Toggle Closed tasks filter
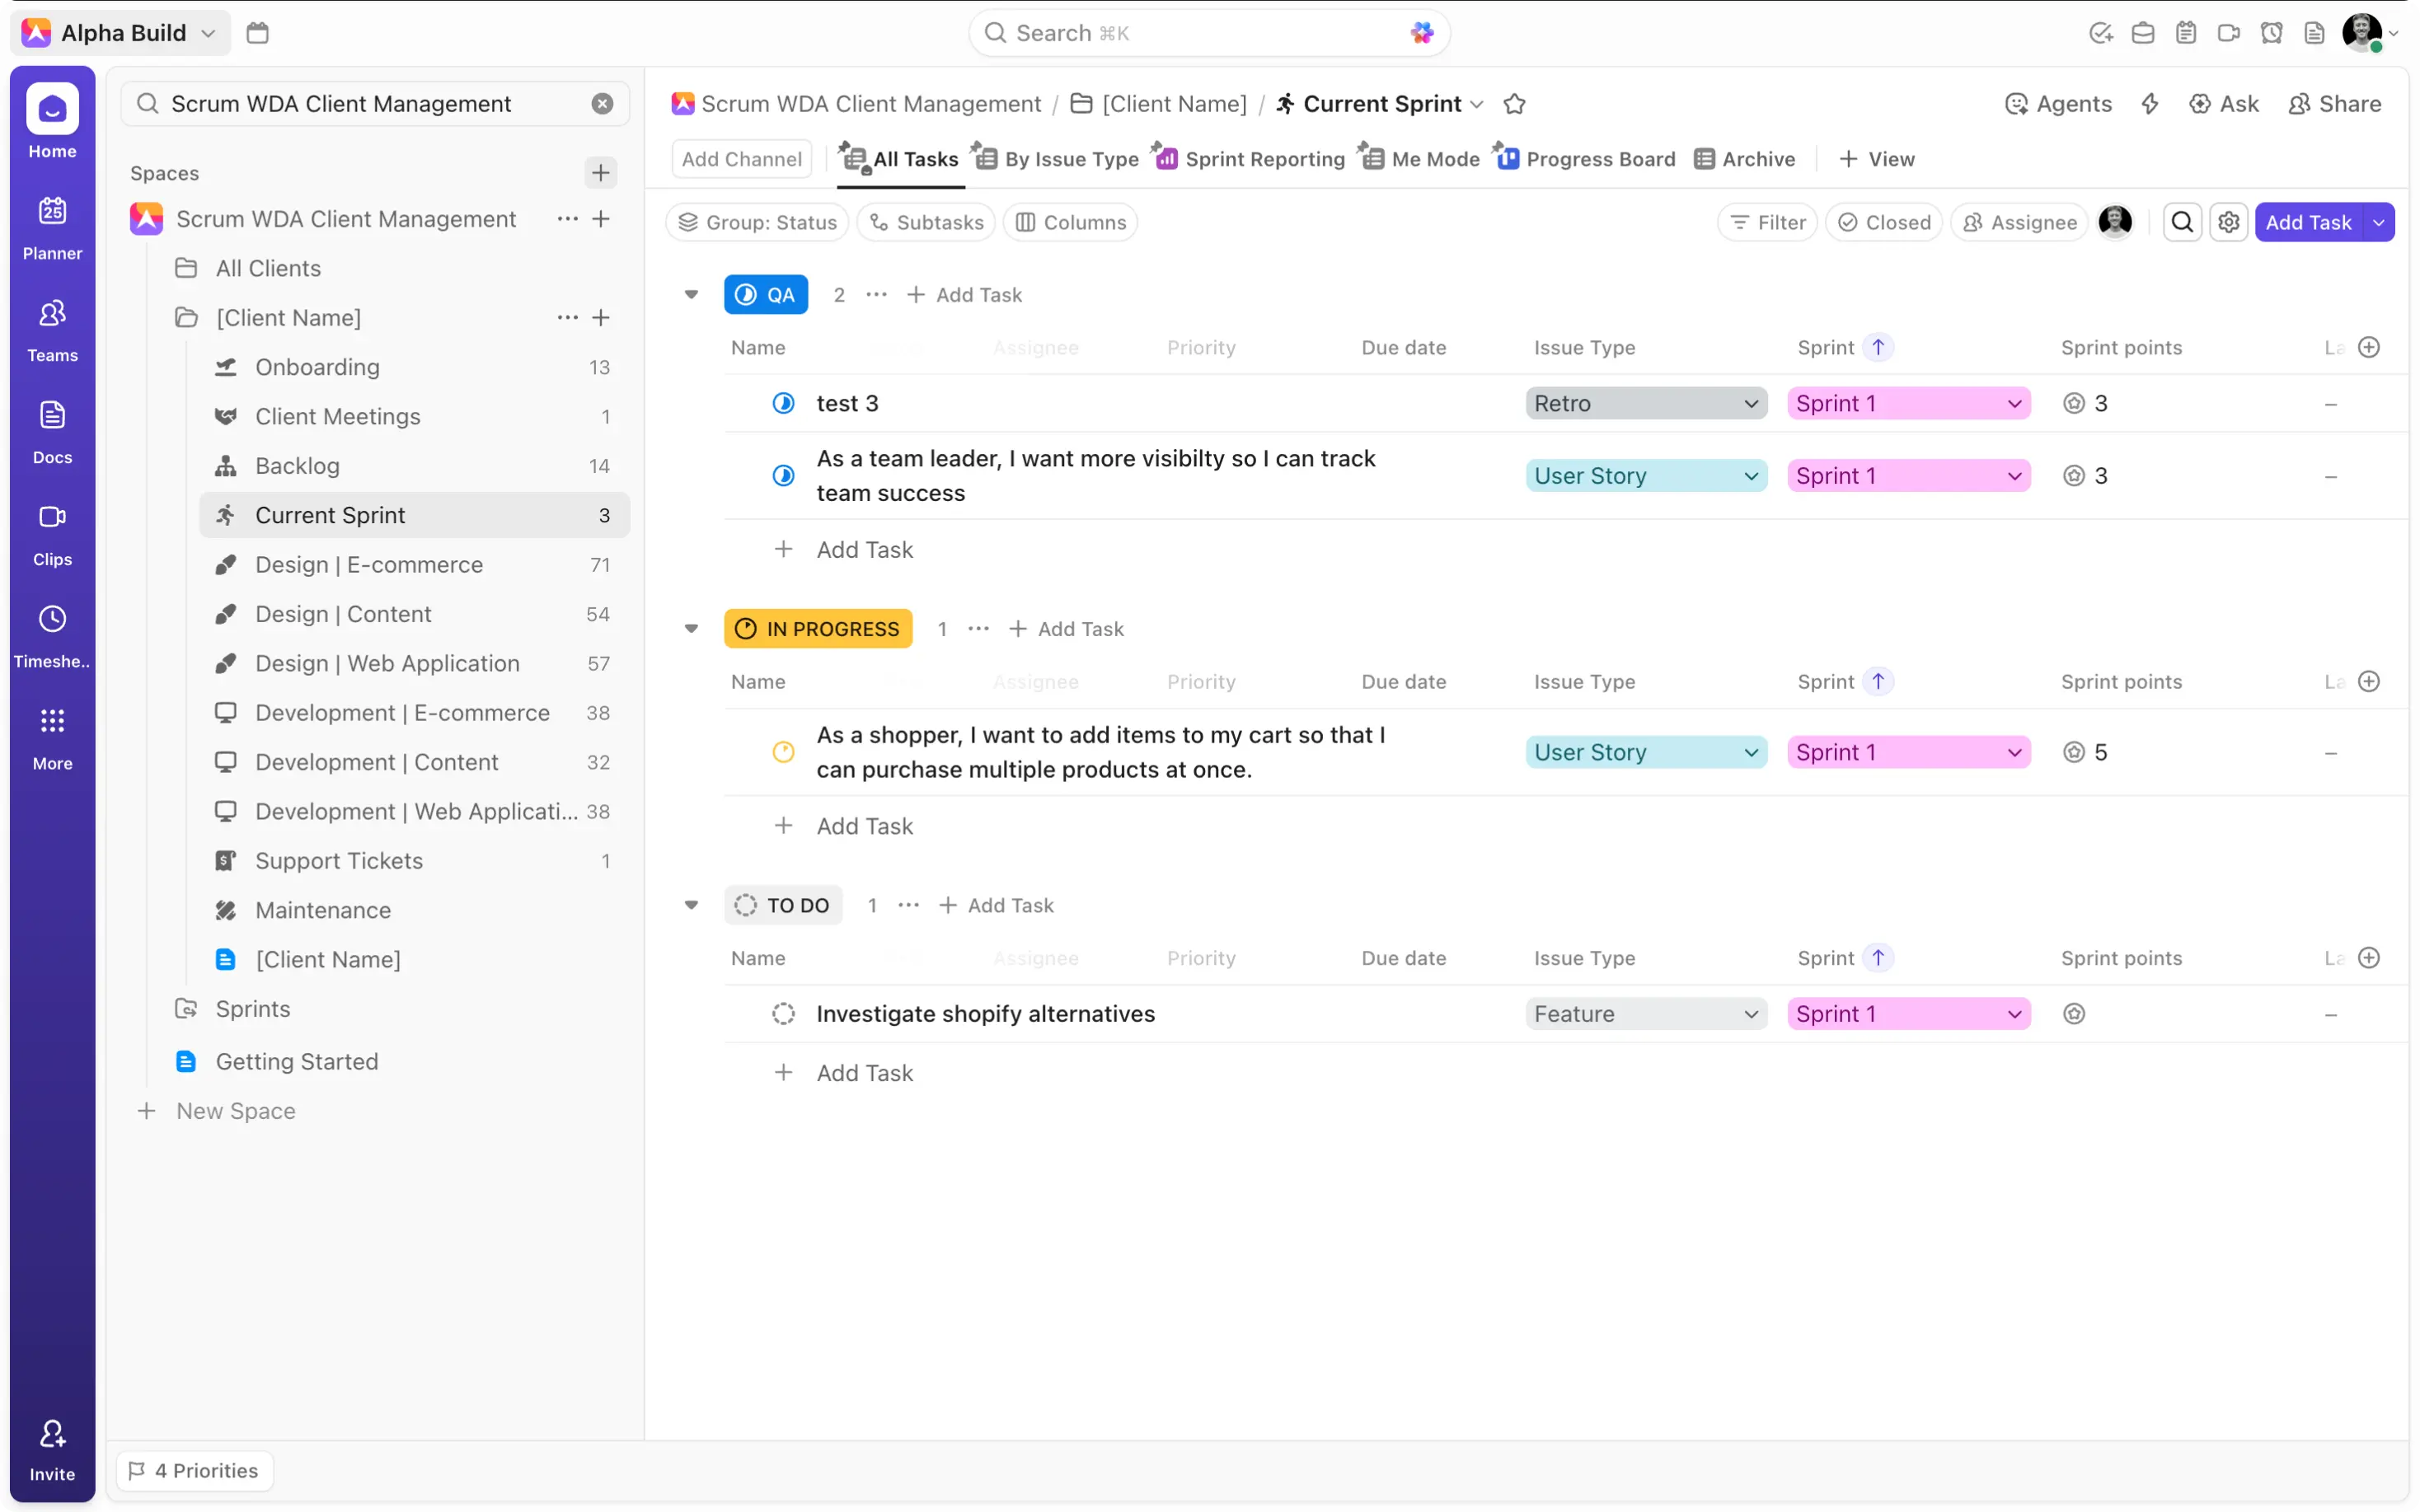 [x=1883, y=222]
